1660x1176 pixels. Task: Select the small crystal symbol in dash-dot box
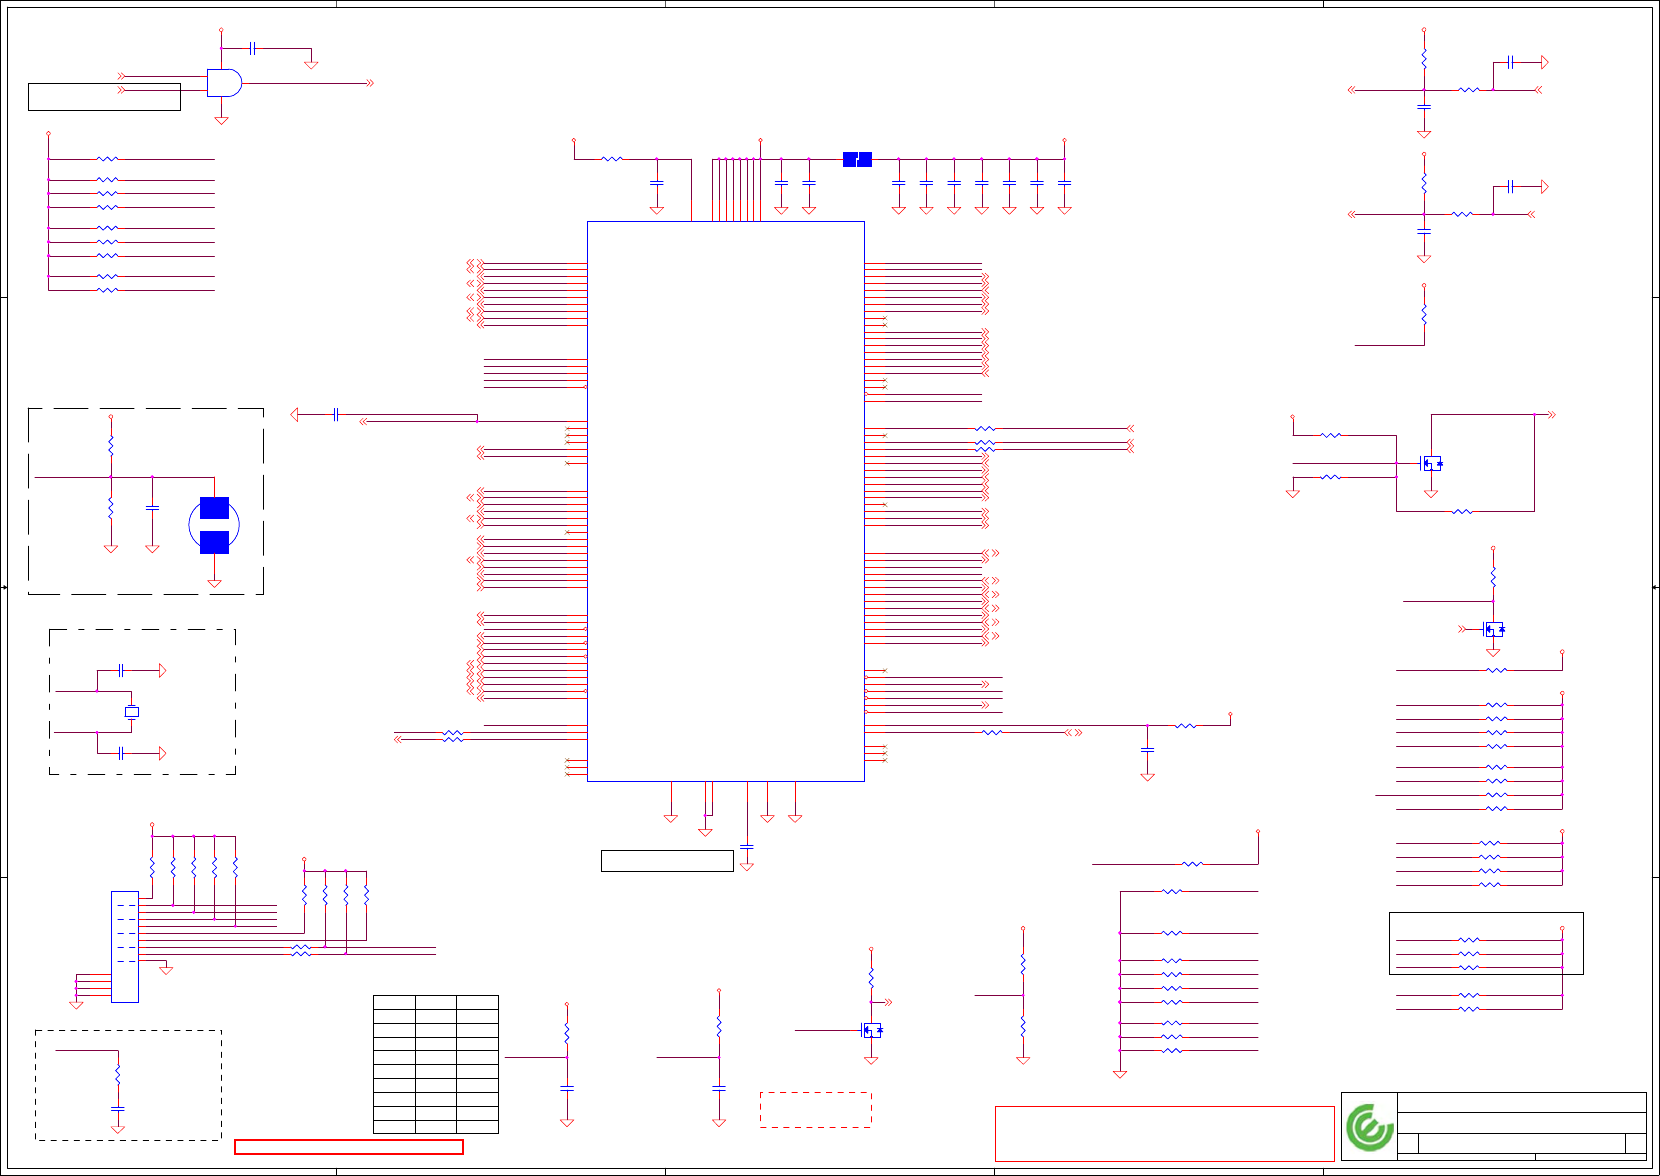click(131, 712)
